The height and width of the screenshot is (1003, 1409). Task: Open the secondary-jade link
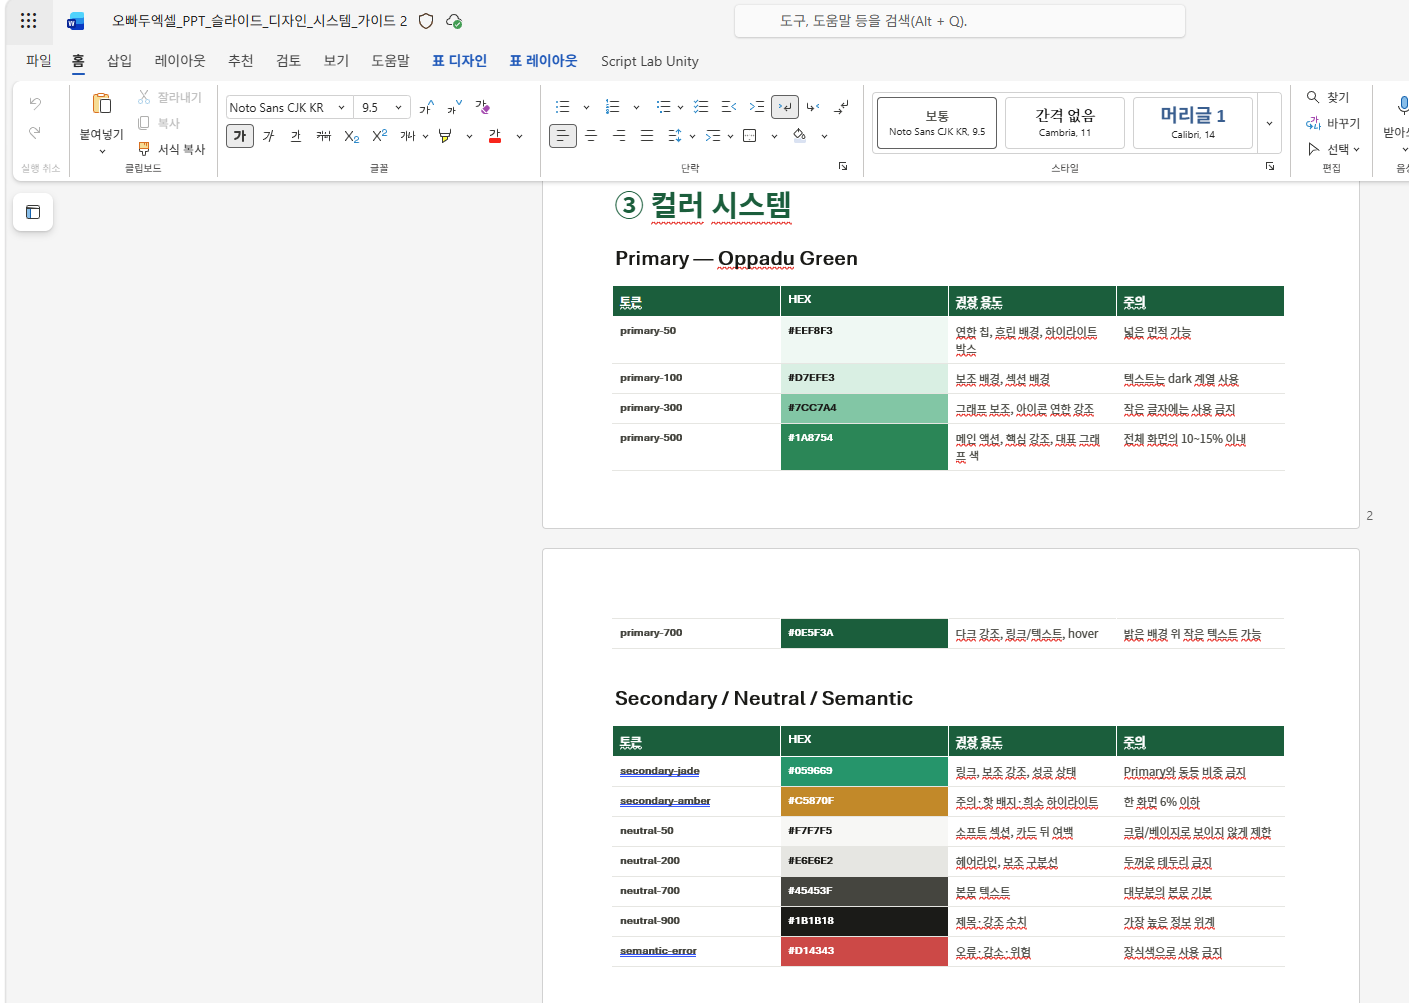tap(659, 771)
